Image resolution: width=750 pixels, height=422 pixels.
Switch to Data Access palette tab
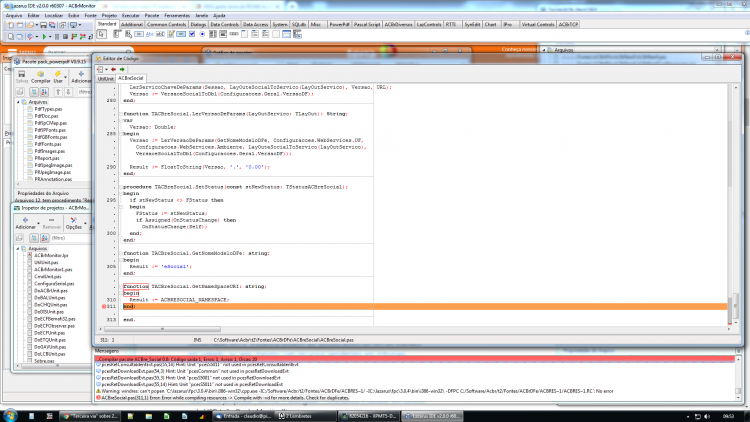coord(255,24)
